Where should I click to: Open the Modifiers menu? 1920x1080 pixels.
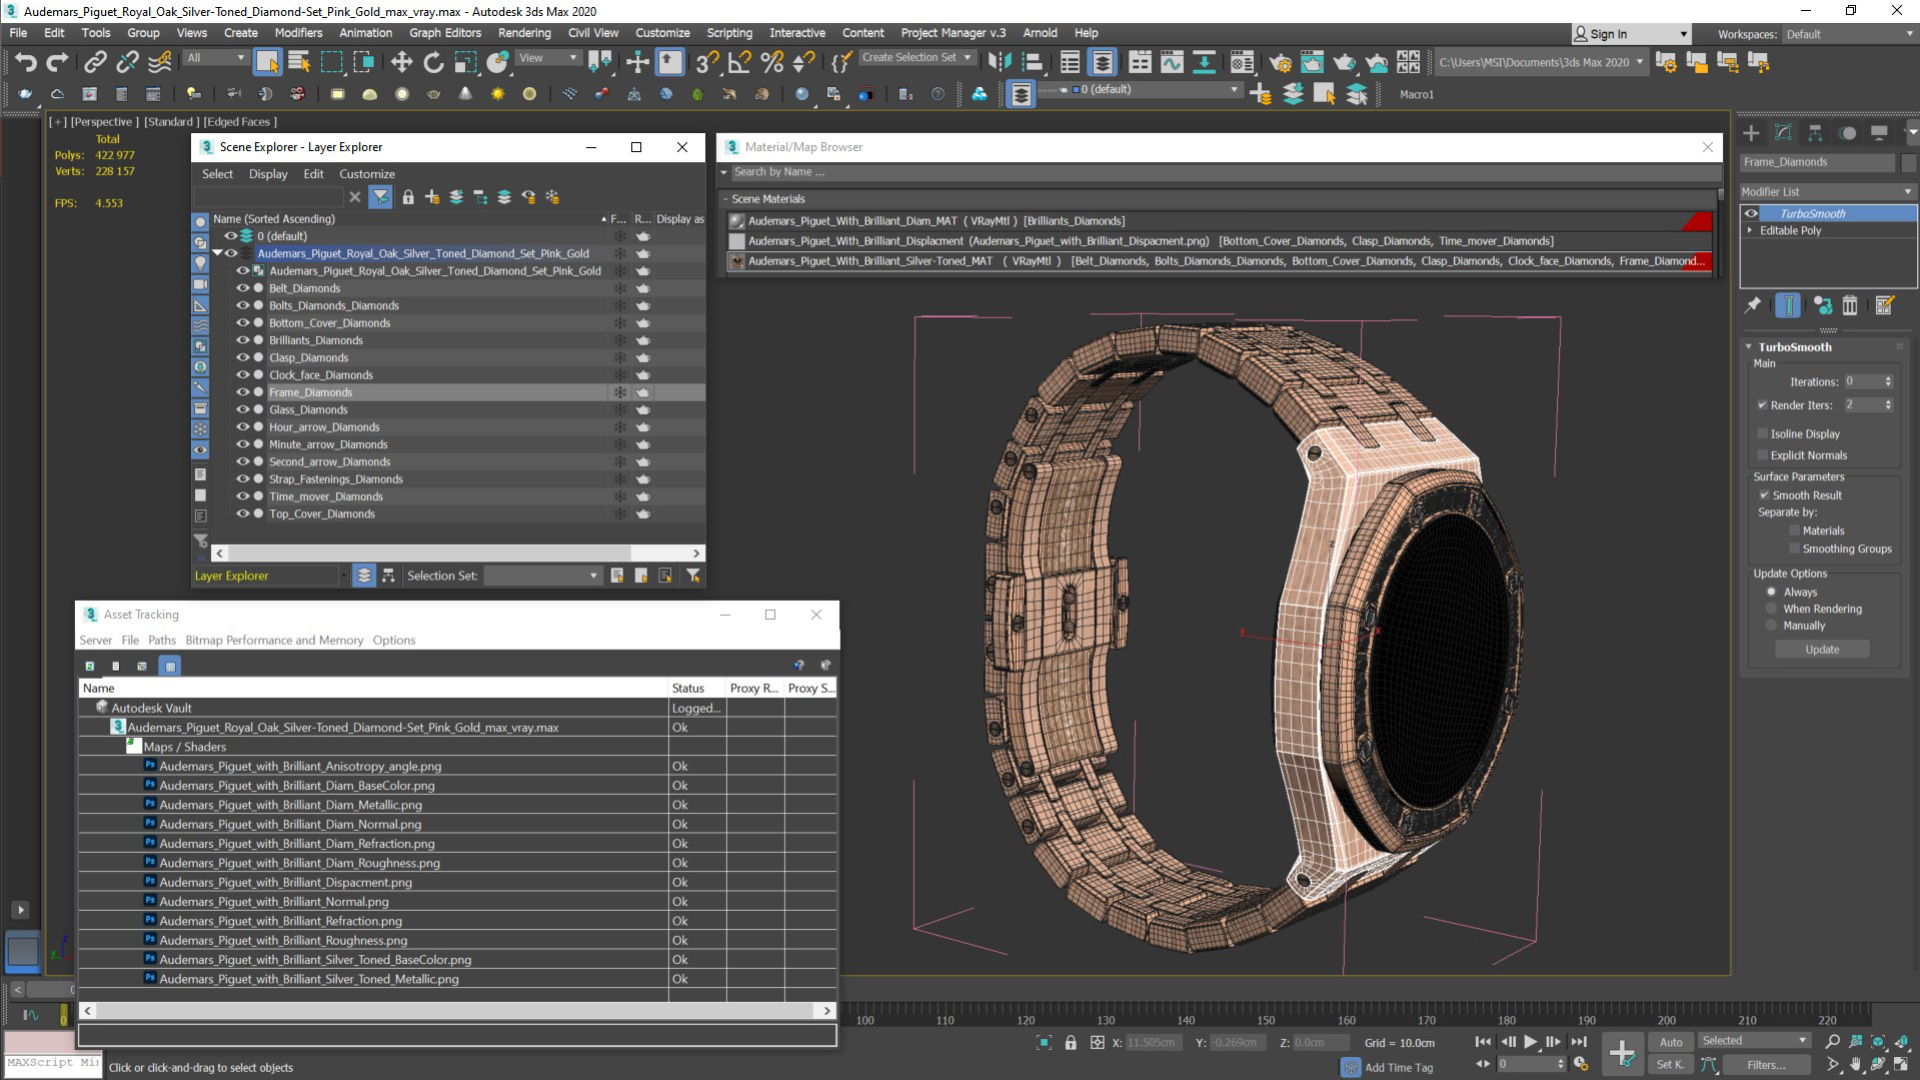298,33
